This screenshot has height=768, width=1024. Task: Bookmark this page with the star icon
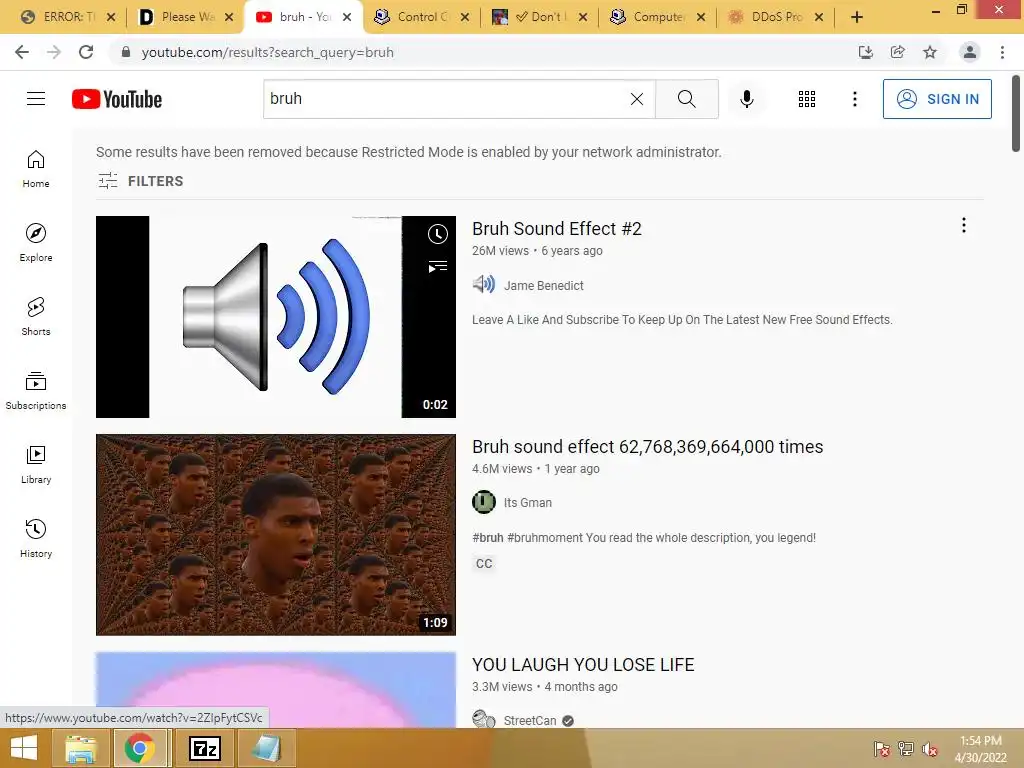(930, 52)
